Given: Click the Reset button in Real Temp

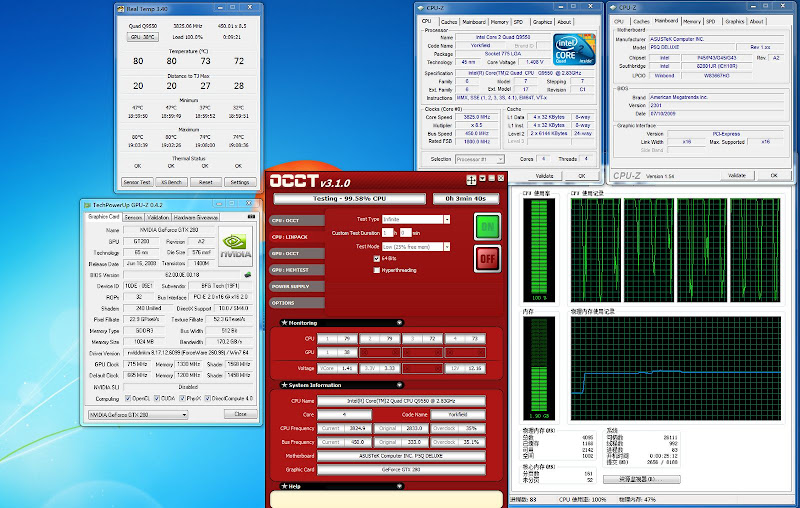Looking at the screenshot, I should (x=206, y=182).
